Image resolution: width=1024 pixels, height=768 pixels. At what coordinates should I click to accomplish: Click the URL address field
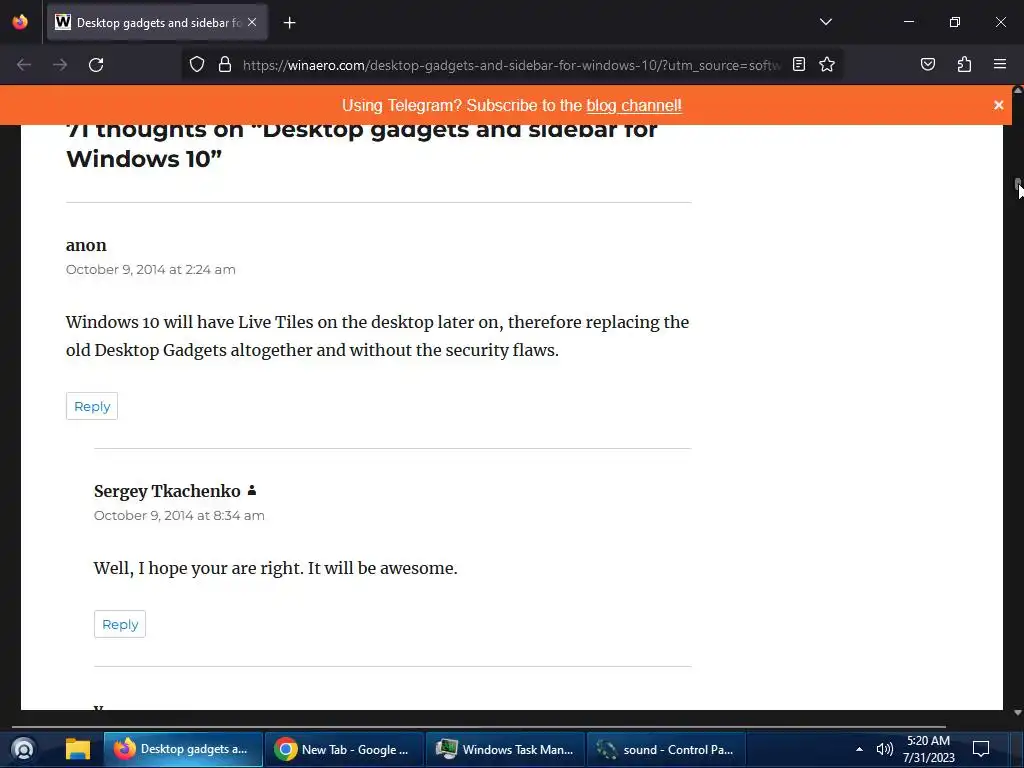512,65
